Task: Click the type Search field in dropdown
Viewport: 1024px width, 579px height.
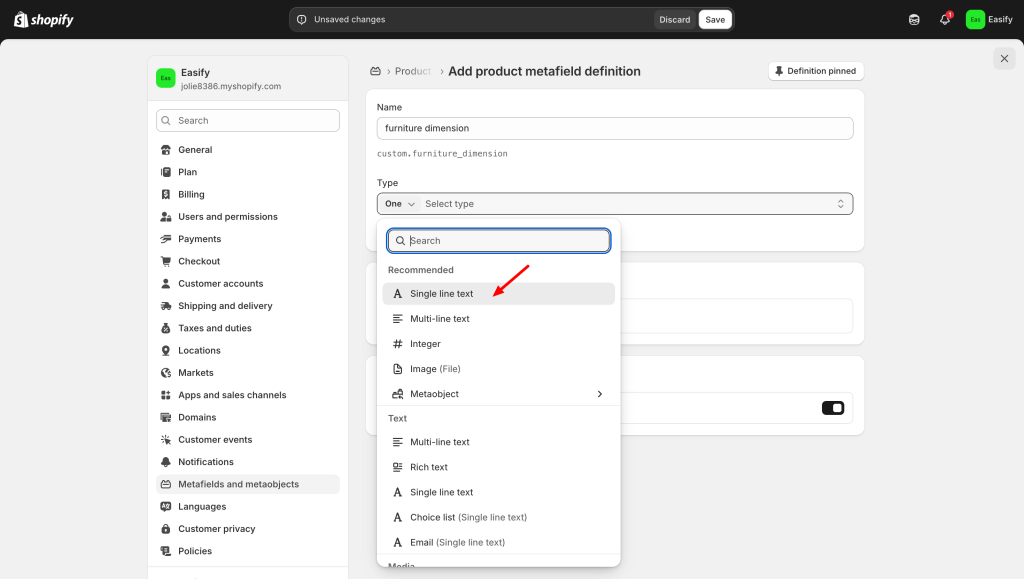Action: (505, 241)
